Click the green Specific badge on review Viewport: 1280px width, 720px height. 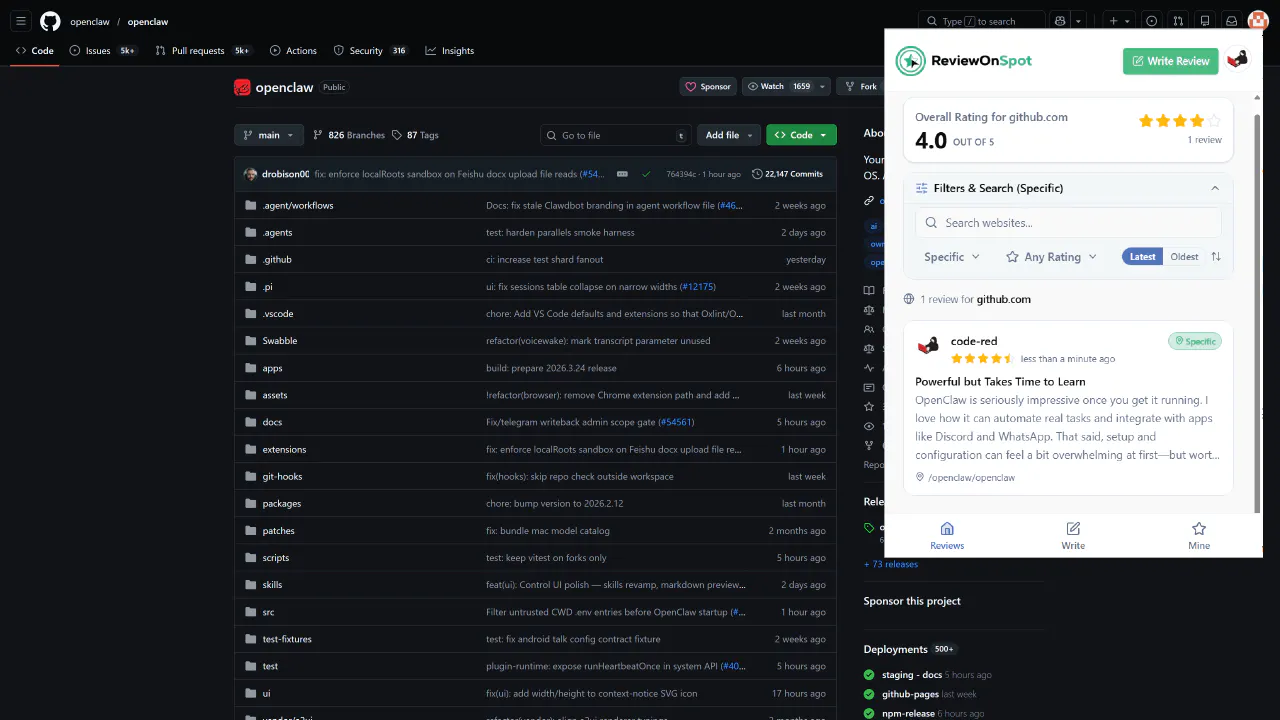pyautogui.click(x=1195, y=341)
